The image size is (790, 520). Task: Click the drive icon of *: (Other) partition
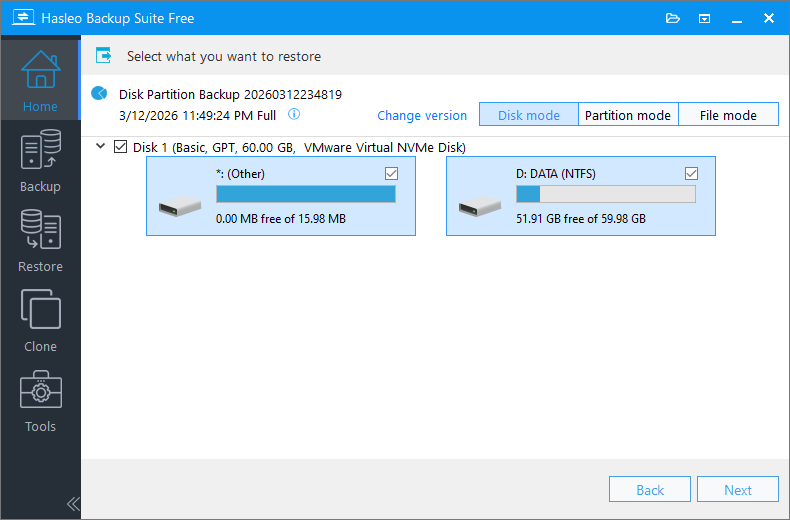point(180,206)
